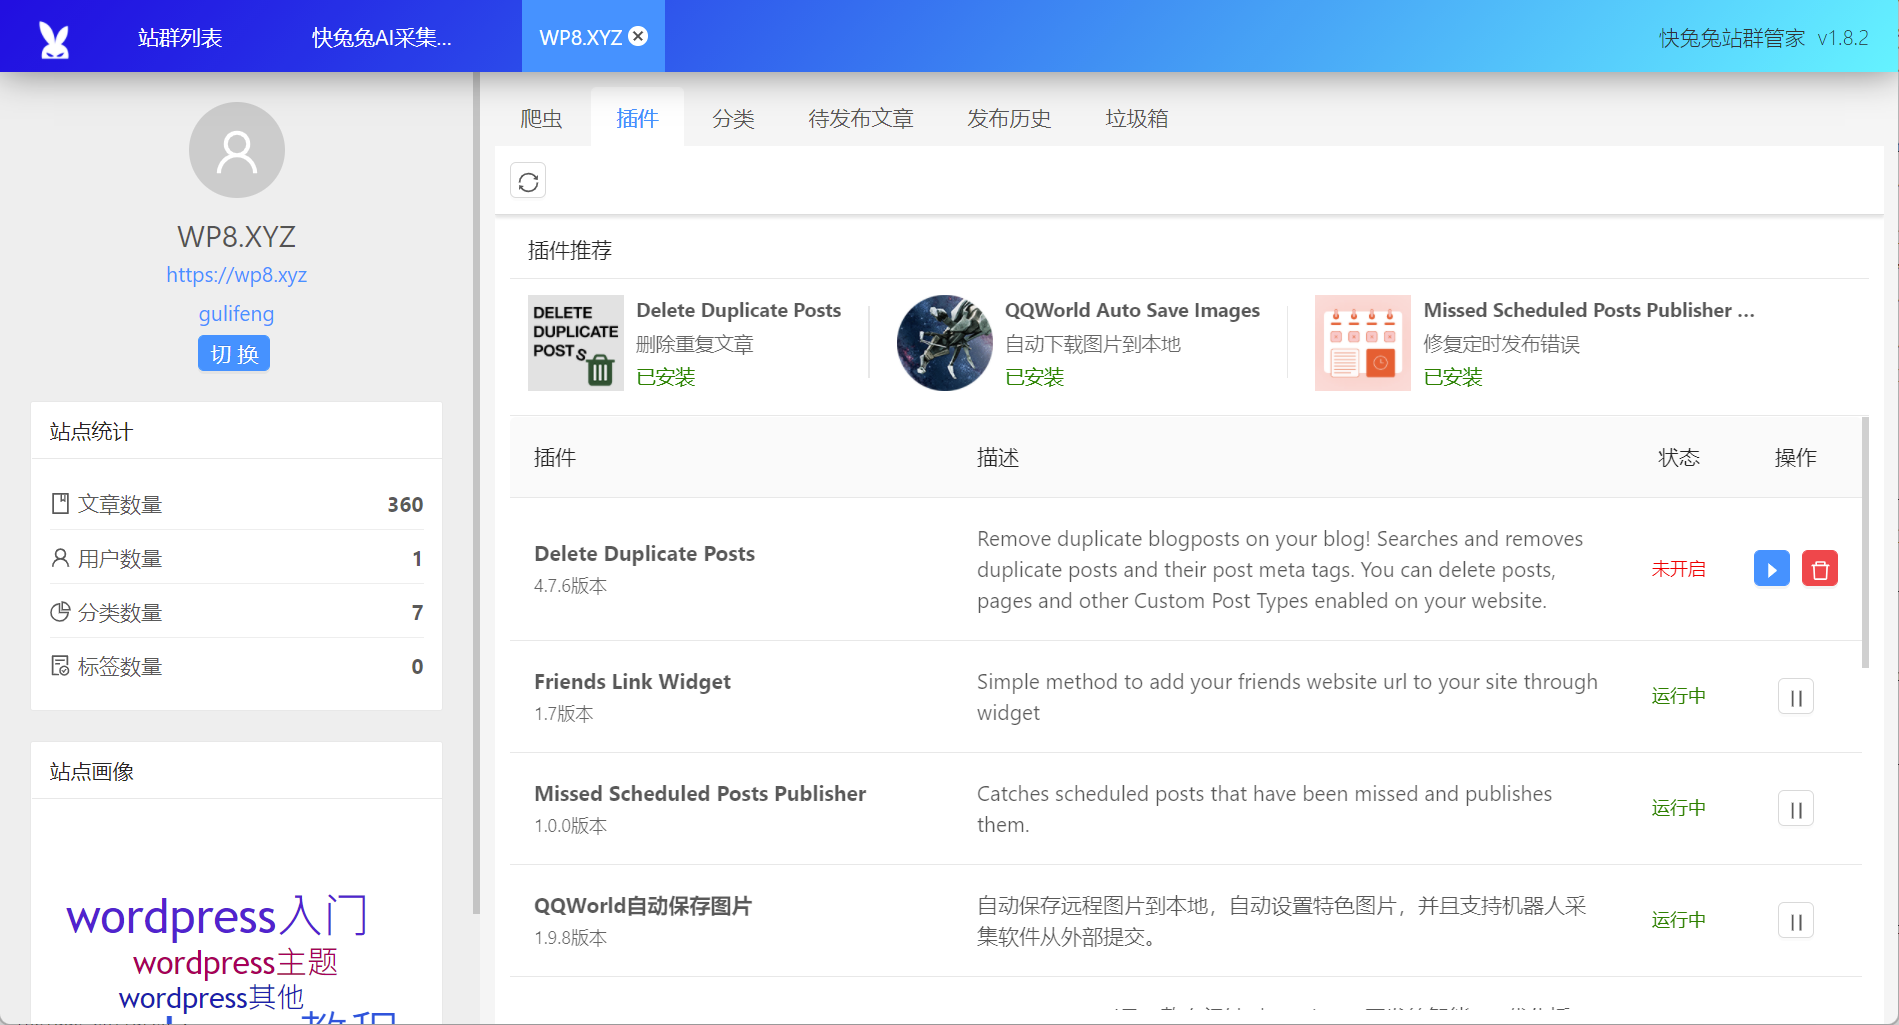Click 已安装 under 修复定时发布错误
This screenshot has height=1025, width=1899.
[x=1453, y=377]
